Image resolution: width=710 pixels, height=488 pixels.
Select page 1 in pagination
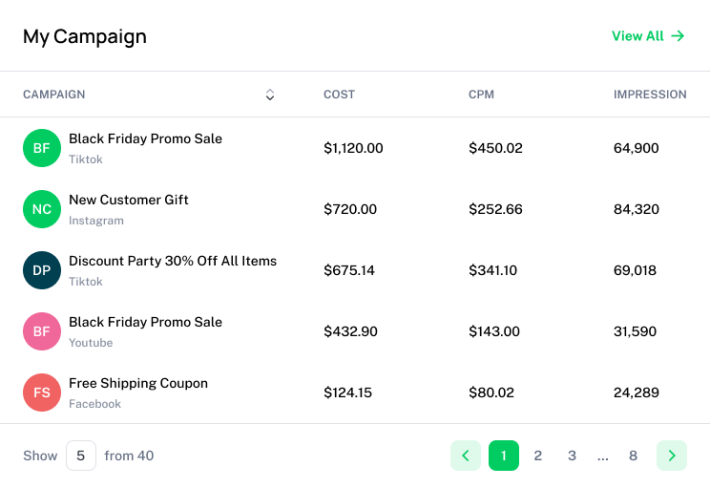tap(504, 456)
